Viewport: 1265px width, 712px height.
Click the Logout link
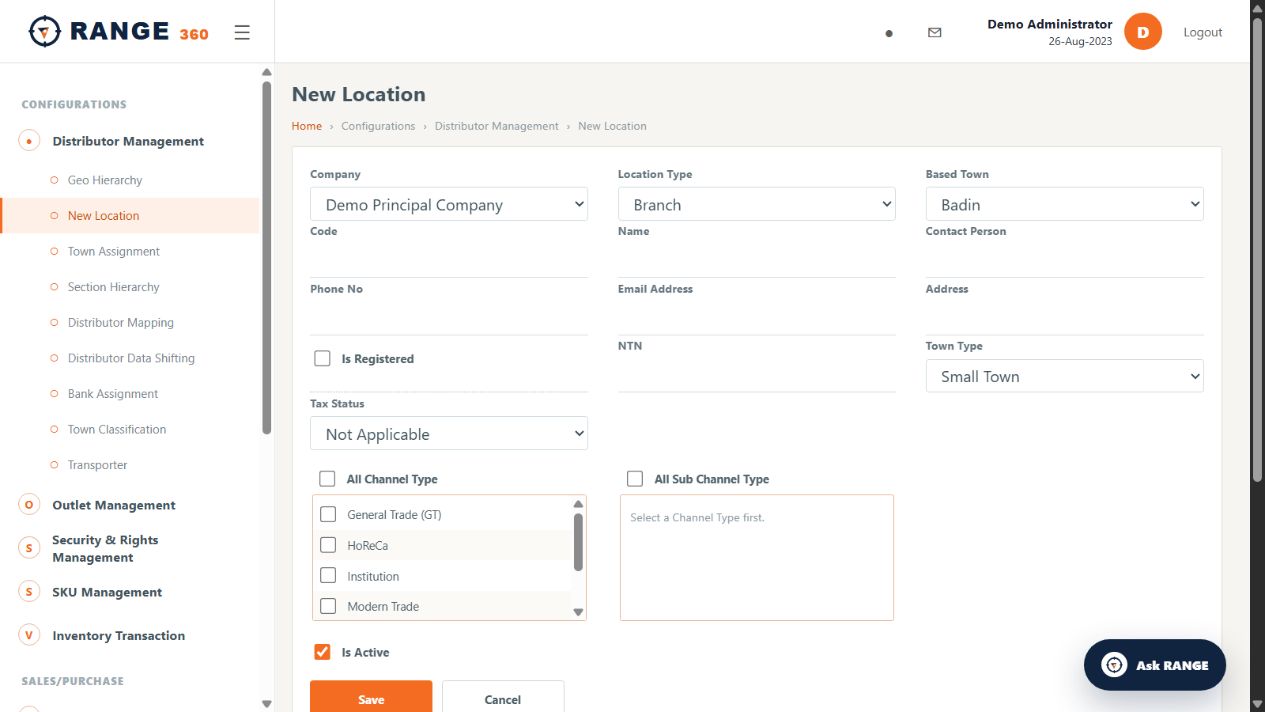pos(1203,32)
